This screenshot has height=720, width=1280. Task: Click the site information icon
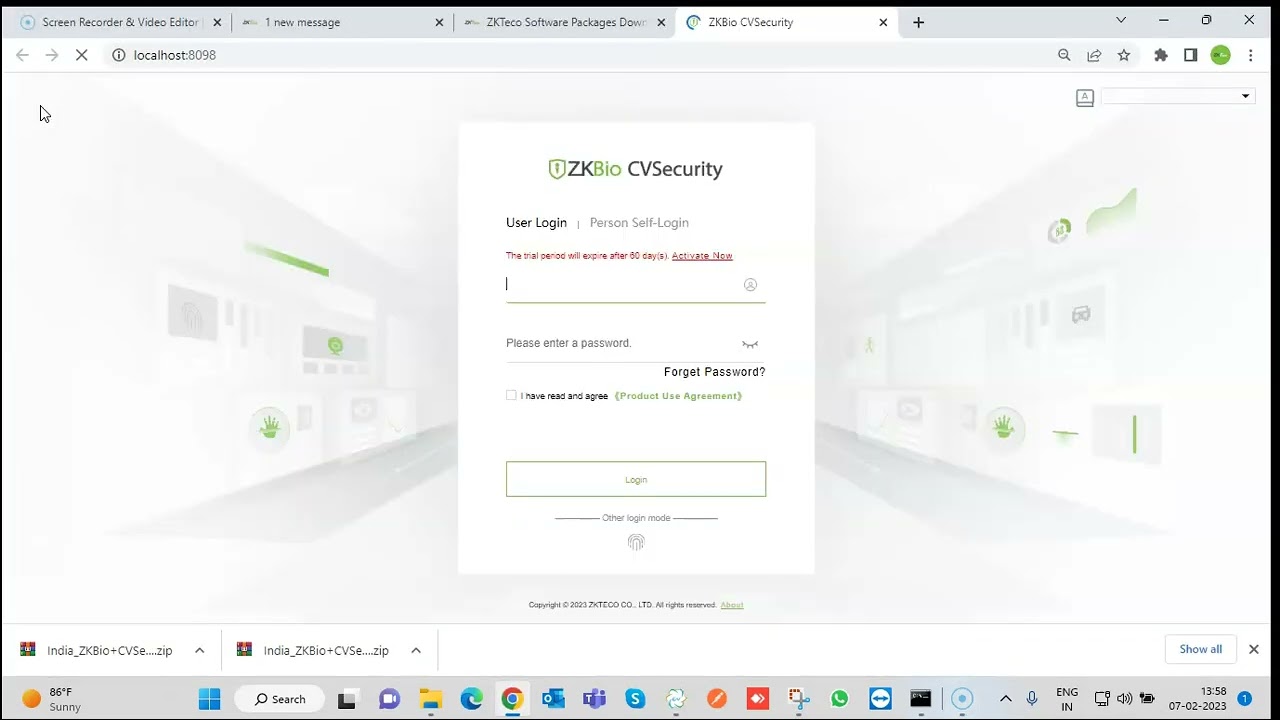point(118,55)
